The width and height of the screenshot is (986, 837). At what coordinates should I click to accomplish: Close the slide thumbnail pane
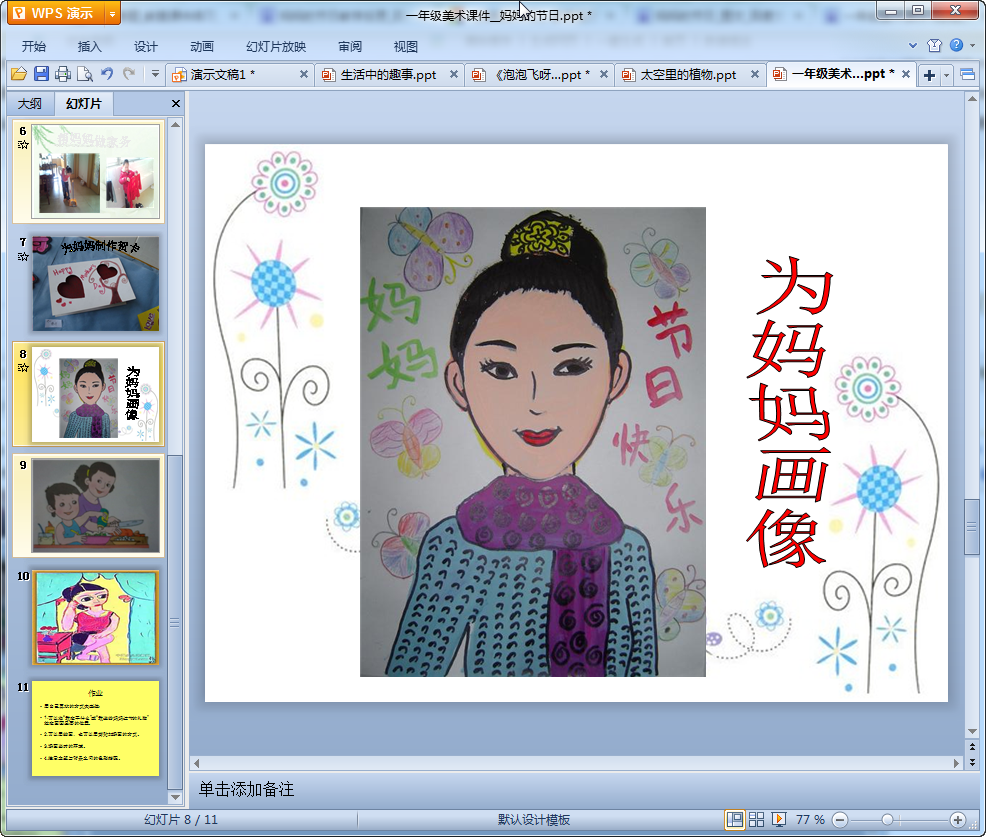(x=176, y=104)
